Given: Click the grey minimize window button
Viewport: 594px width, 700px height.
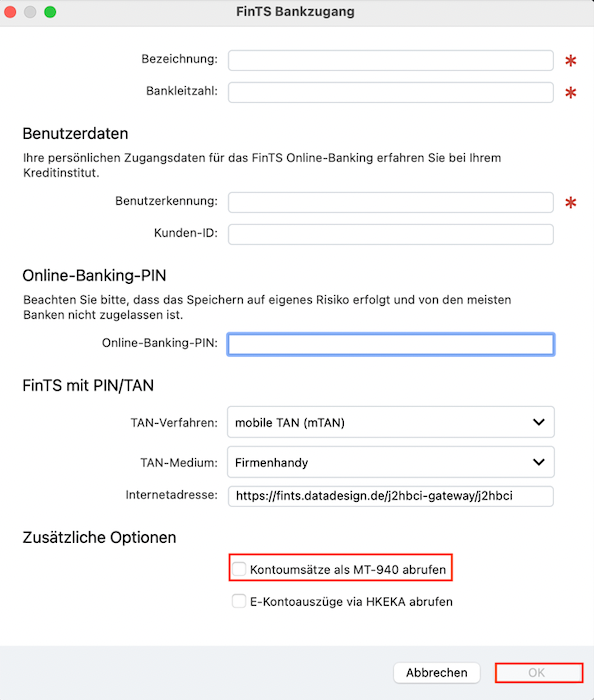Looking at the screenshot, I should point(30,12).
